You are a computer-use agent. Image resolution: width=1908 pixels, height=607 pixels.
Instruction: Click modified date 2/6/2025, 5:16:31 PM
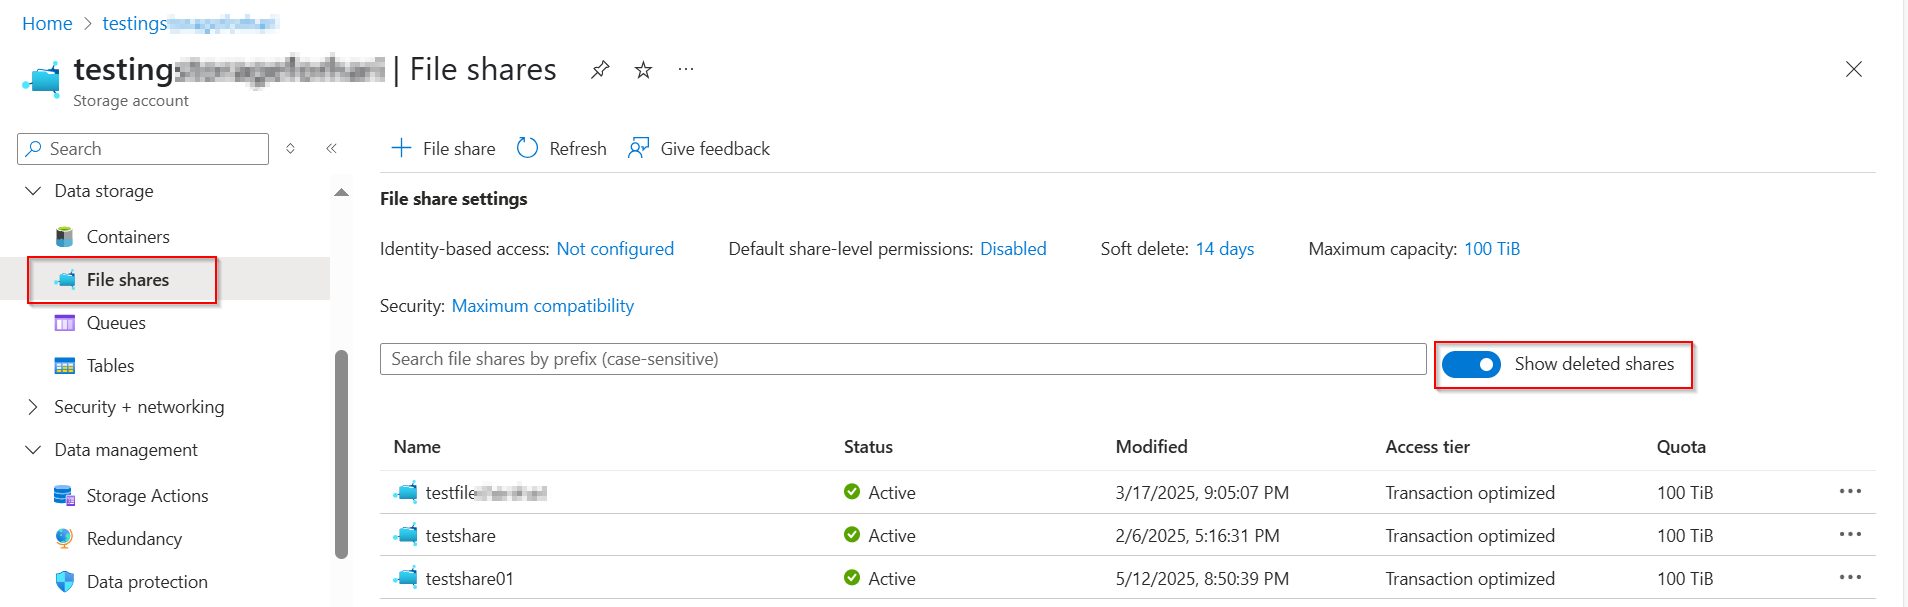(1197, 535)
